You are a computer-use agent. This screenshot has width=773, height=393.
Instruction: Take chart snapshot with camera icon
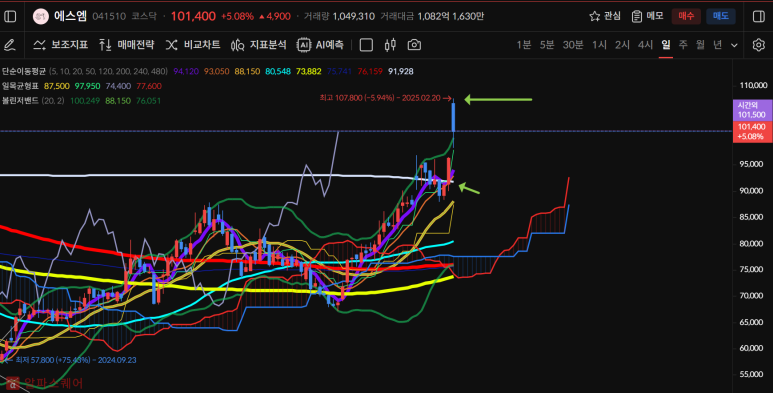pos(414,45)
